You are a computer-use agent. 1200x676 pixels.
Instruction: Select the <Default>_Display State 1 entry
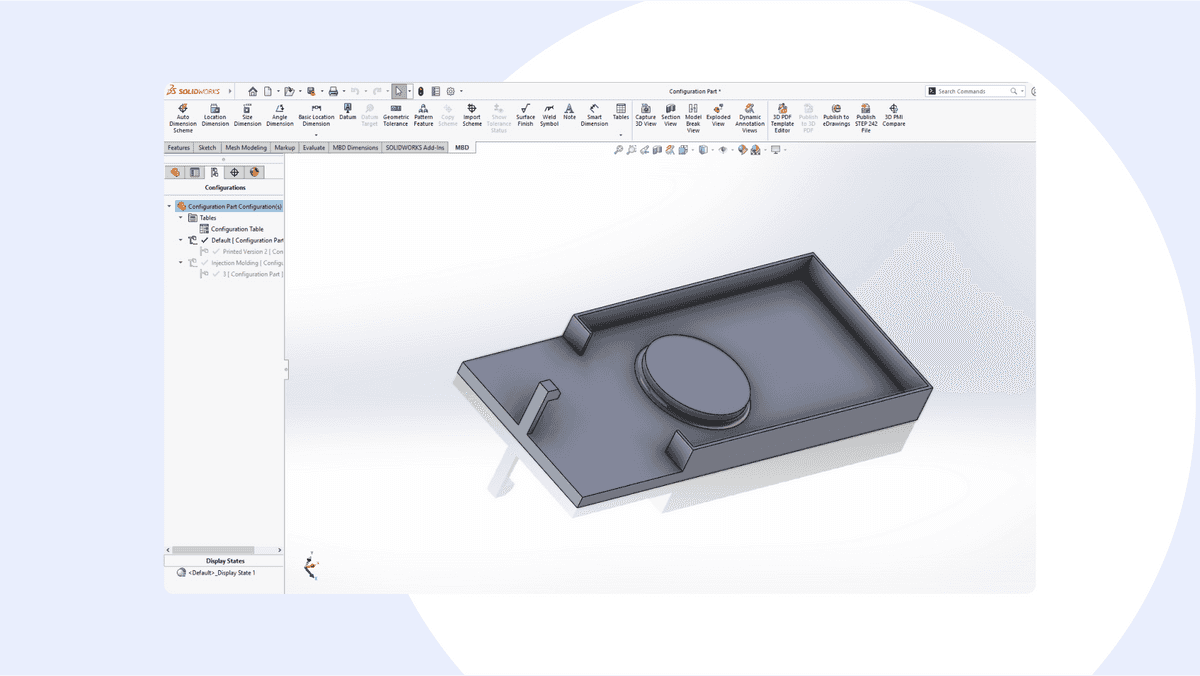(x=216, y=573)
